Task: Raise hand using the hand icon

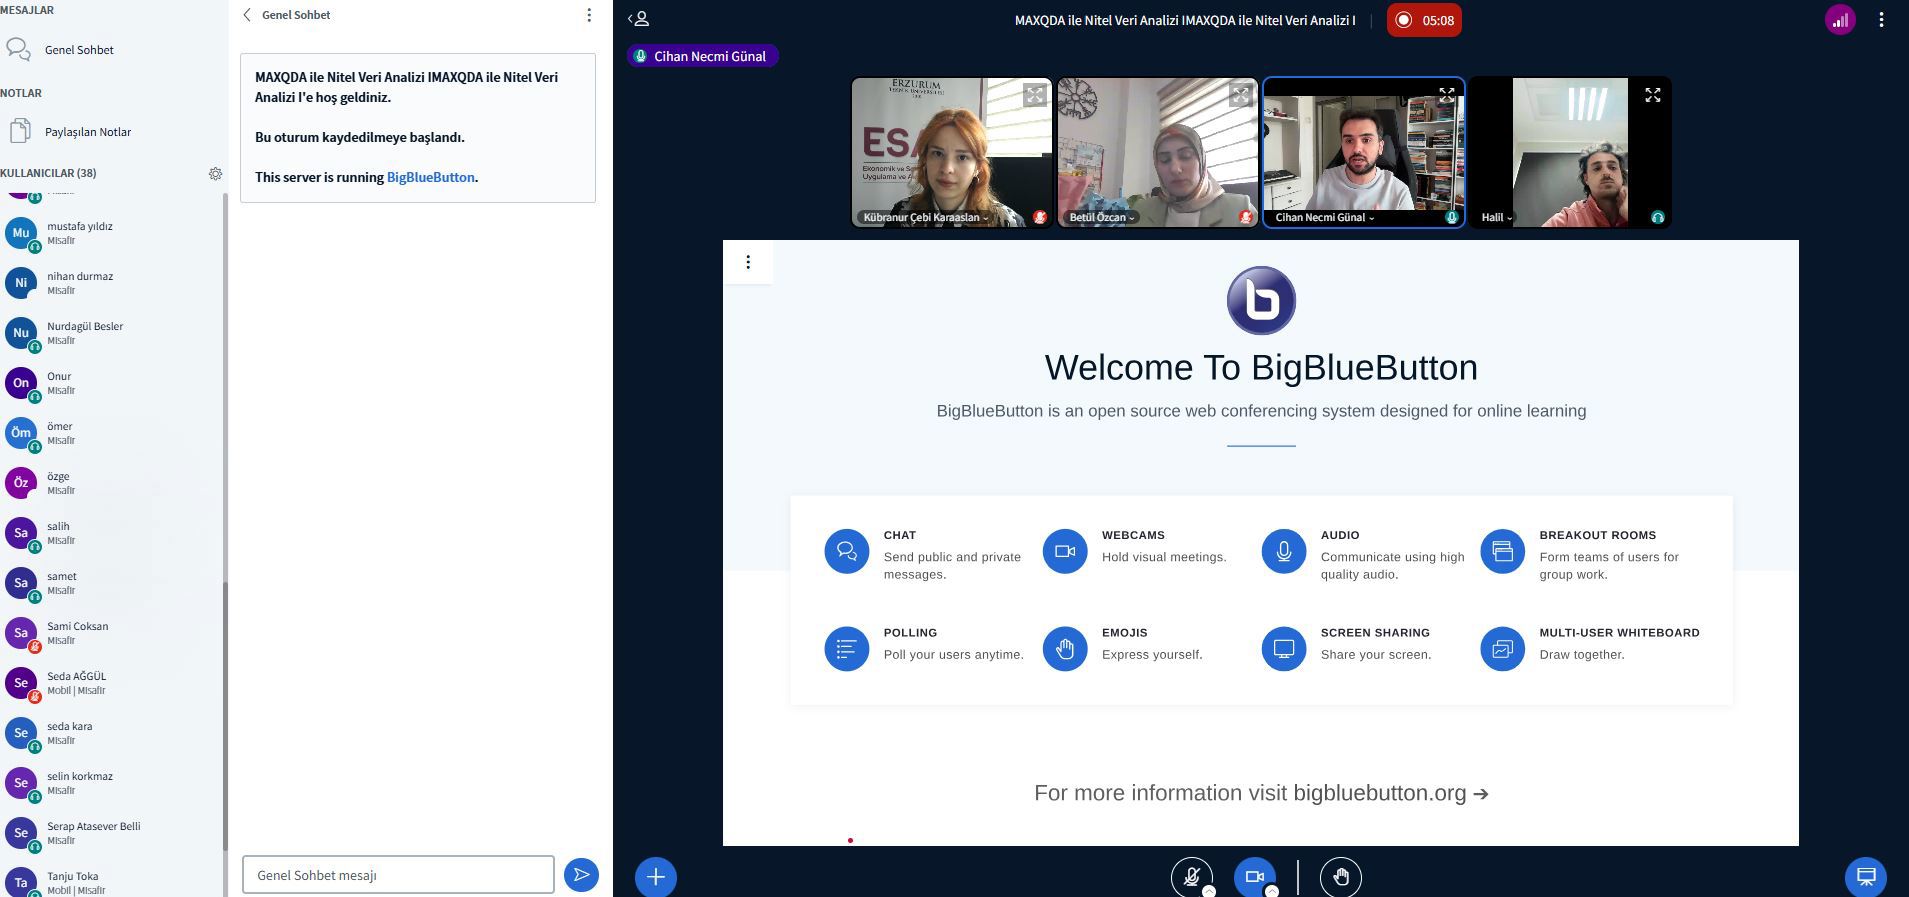Action: click(x=1340, y=877)
